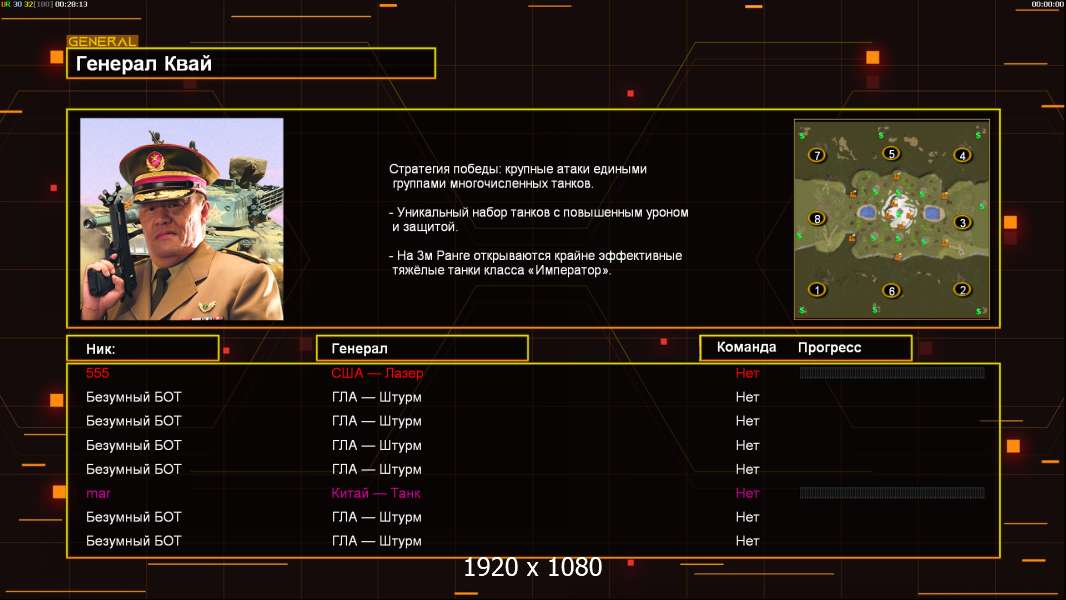Screen dimensions: 1066x600
Task: Click the General Kwai portrait image
Action: pos(182,219)
